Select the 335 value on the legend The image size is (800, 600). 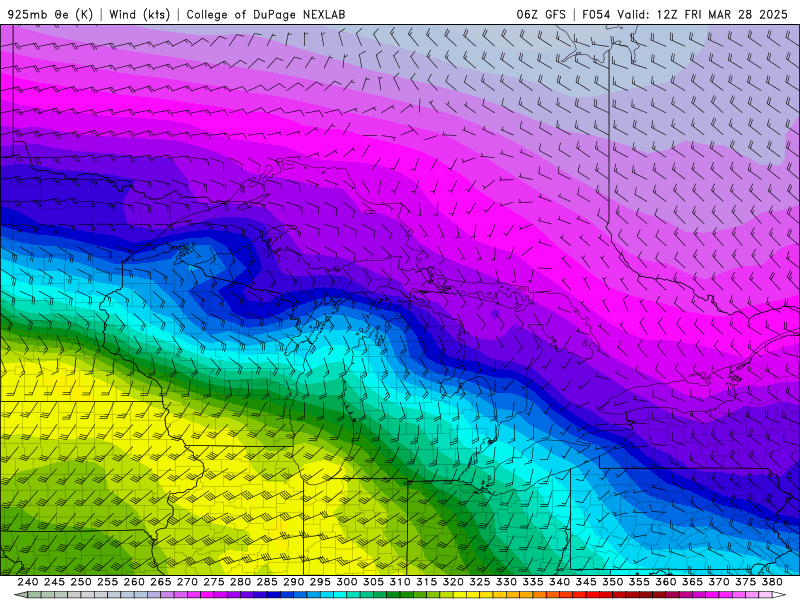point(533,582)
